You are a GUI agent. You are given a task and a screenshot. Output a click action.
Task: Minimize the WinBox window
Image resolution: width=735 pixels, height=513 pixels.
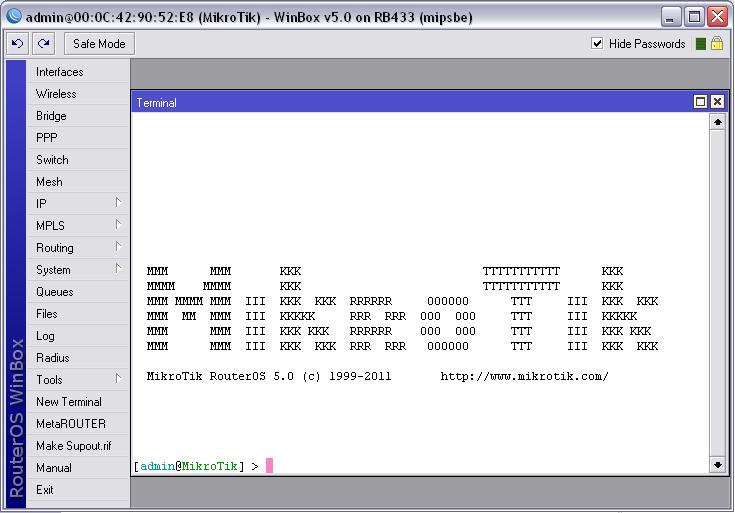pyautogui.click(x=671, y=17)
